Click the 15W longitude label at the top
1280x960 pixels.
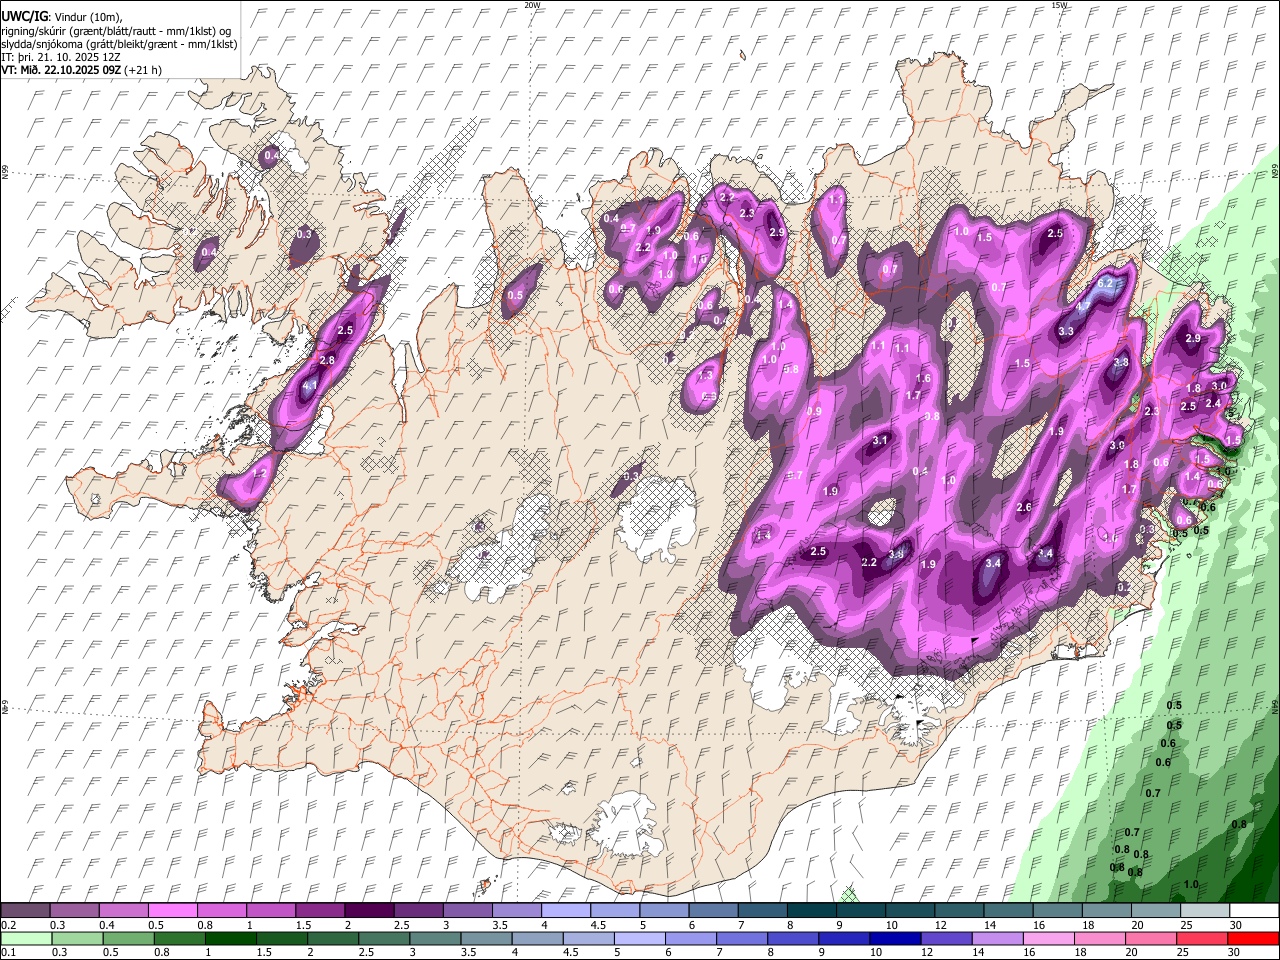coord(1059,5)
